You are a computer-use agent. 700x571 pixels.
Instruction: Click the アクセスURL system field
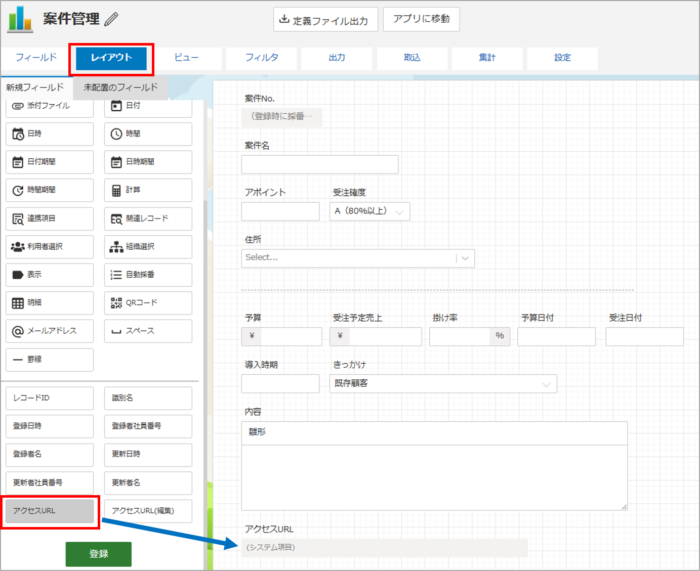[50, 511]
